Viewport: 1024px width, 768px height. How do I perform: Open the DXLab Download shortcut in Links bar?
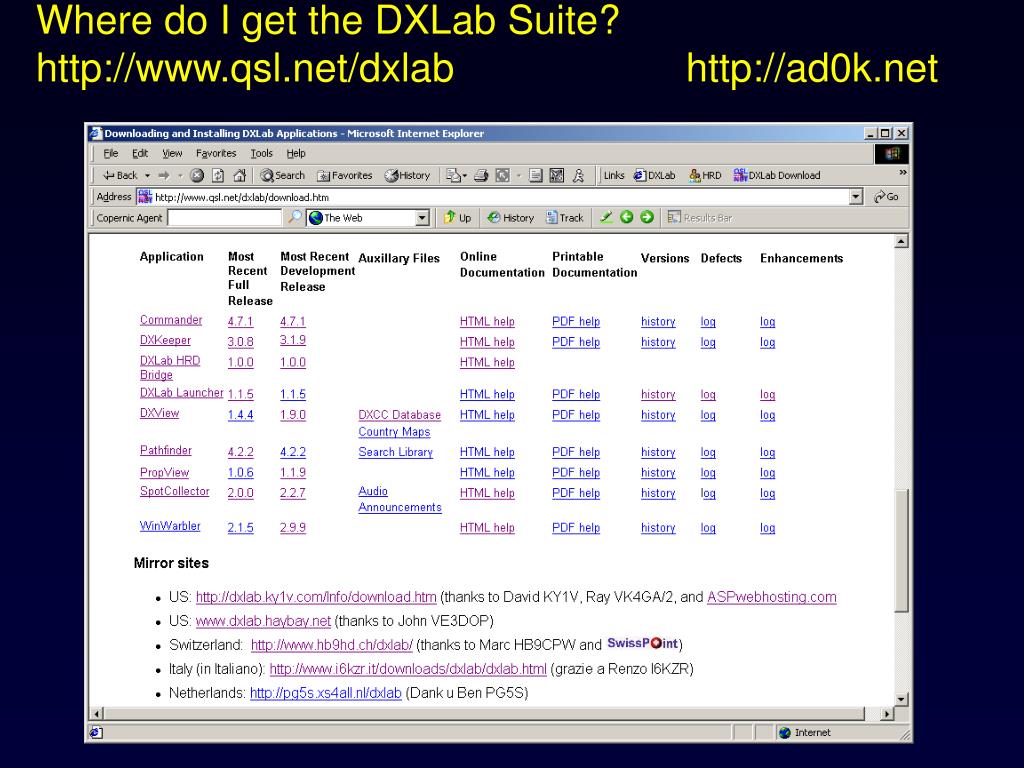coord(776,175)
